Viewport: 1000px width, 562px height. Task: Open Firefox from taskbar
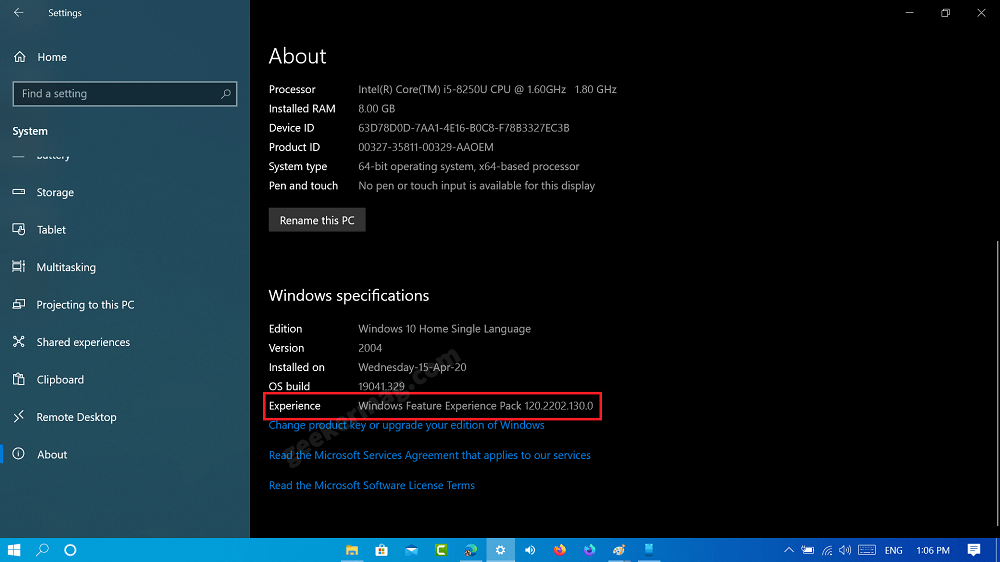pos(559,550)
